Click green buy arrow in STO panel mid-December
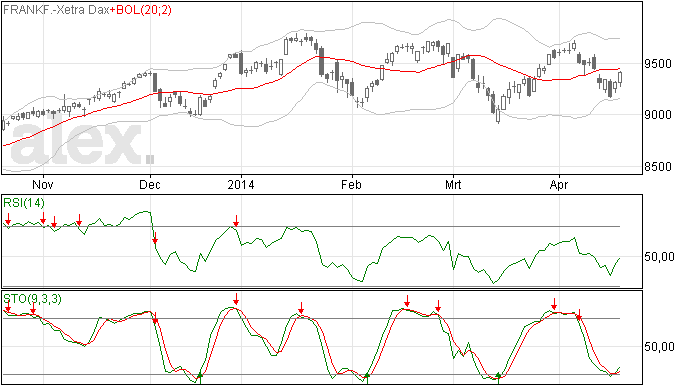Viewport: 690px width, 387px height. pyautogui.click(x=200, y=377)
